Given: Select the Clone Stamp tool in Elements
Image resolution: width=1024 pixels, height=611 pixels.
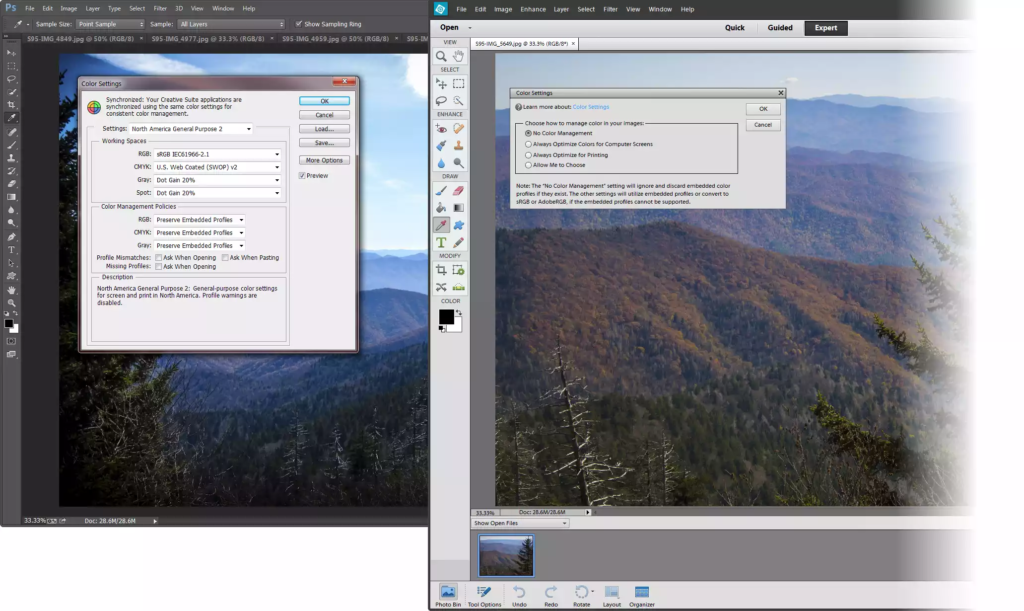Looking at the screenshot, I should click(458, 146).
